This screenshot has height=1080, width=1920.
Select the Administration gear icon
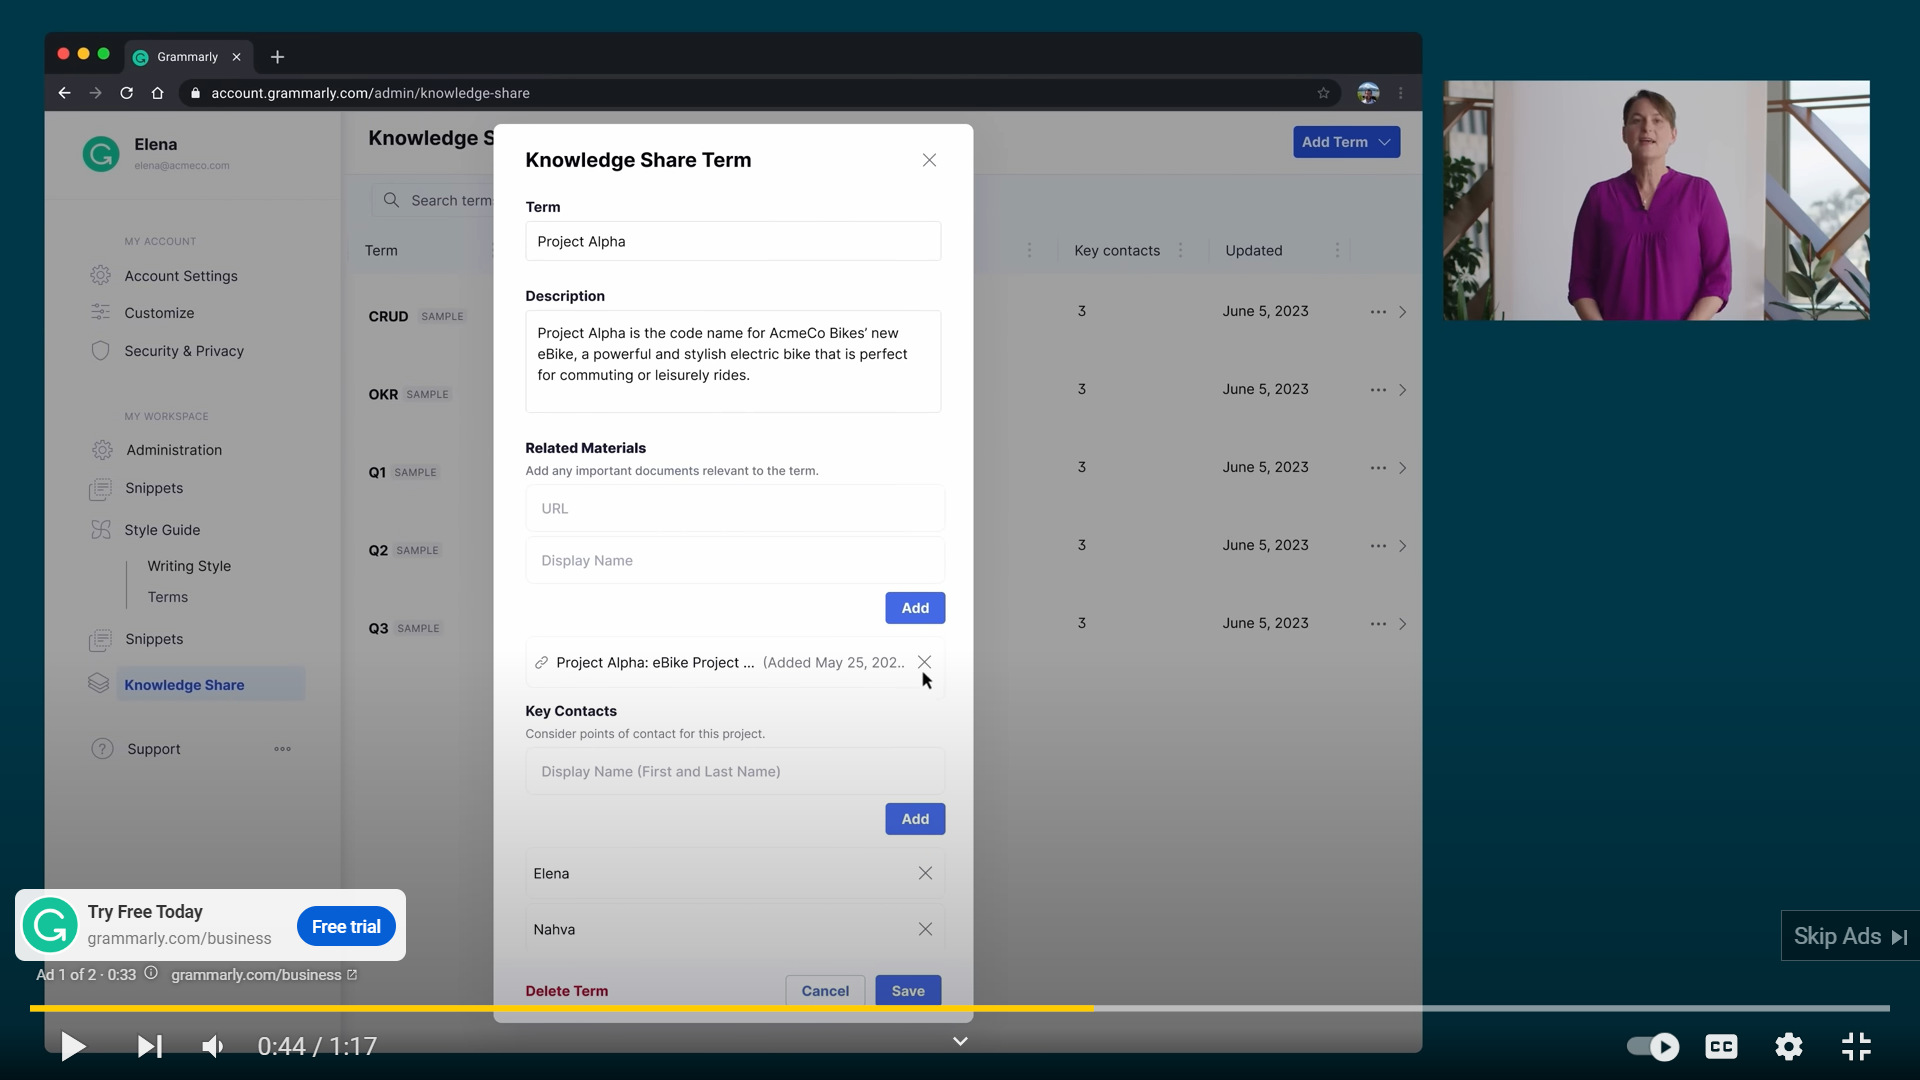(101, 450)
